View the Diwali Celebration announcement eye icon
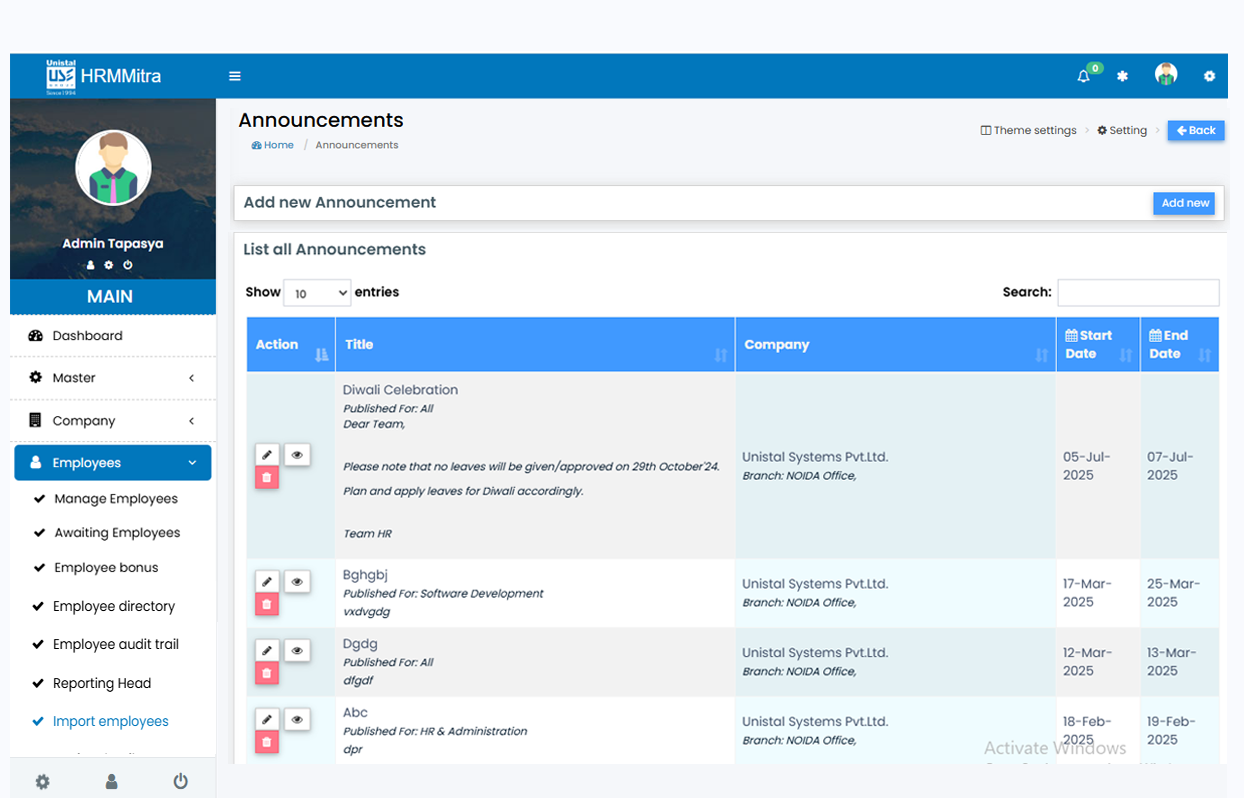Viewport: 1244px width, 798px height. (x=297, y=455)
